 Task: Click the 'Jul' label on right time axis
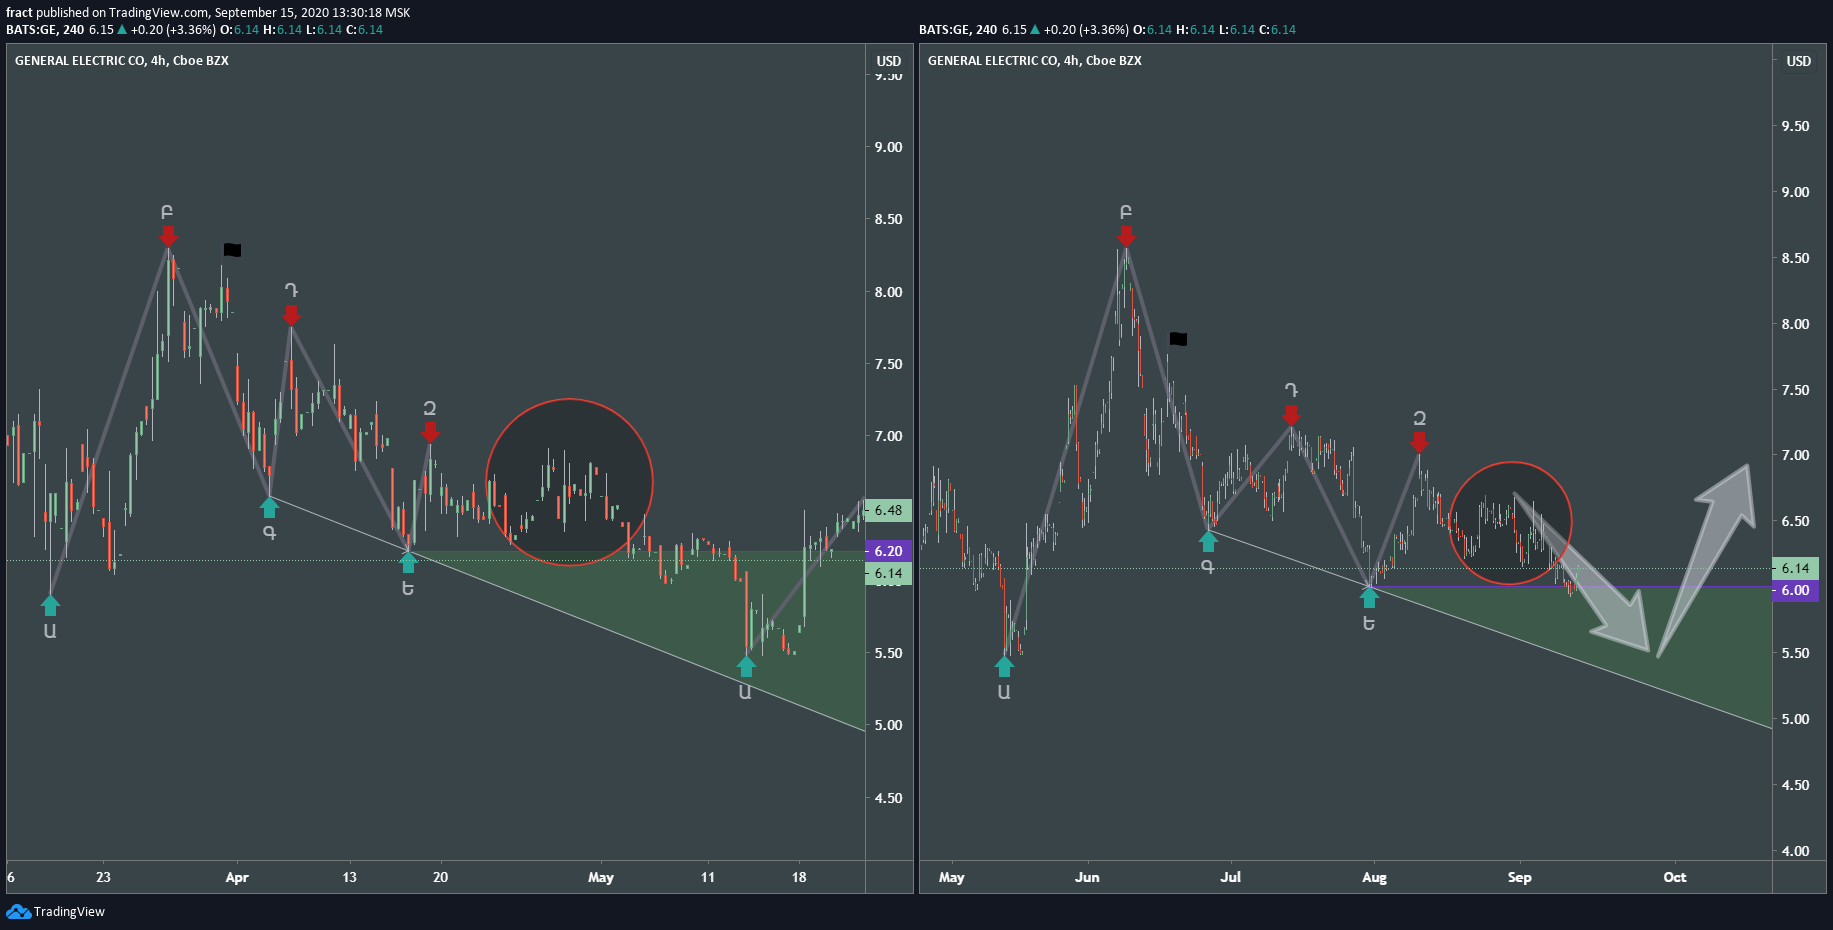pyautogui.click(x=1230, y=877)
